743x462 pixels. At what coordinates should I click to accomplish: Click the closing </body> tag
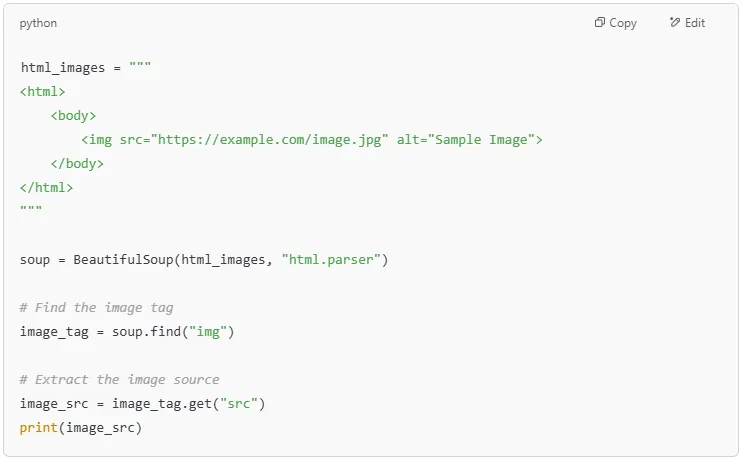point(77,164)
